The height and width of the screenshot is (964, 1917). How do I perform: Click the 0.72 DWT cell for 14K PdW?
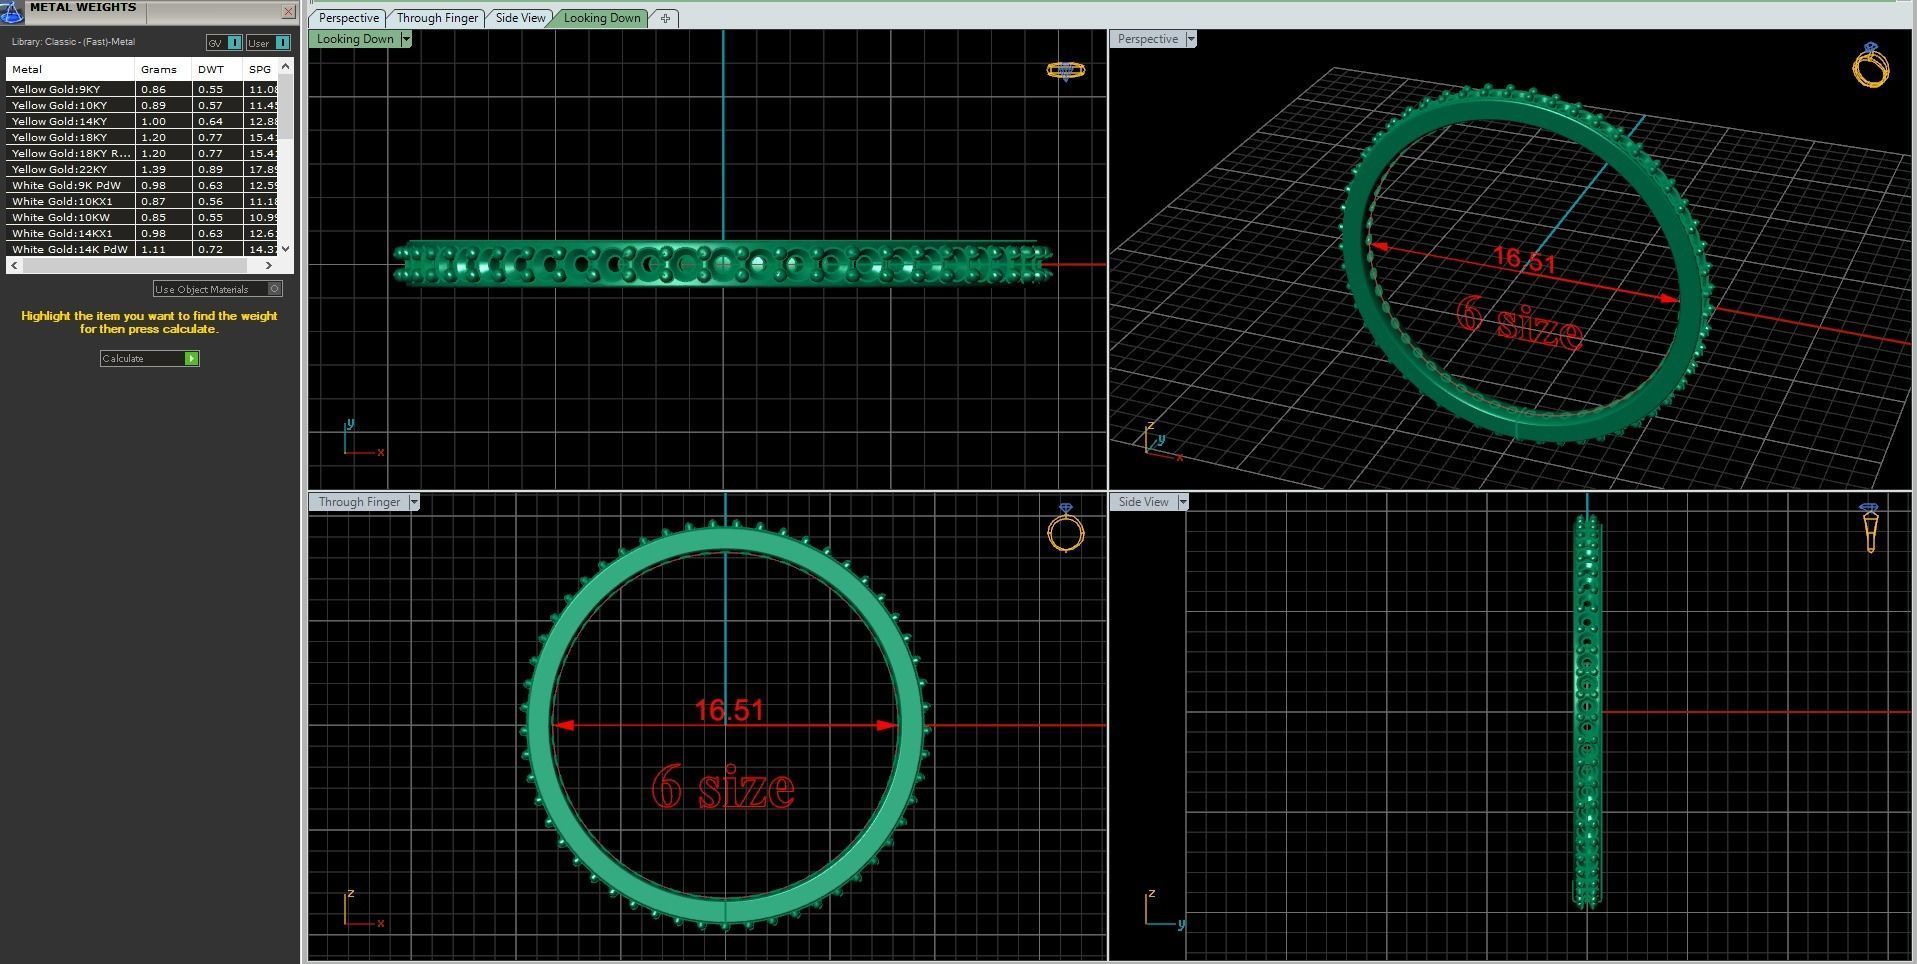[217, 249]
